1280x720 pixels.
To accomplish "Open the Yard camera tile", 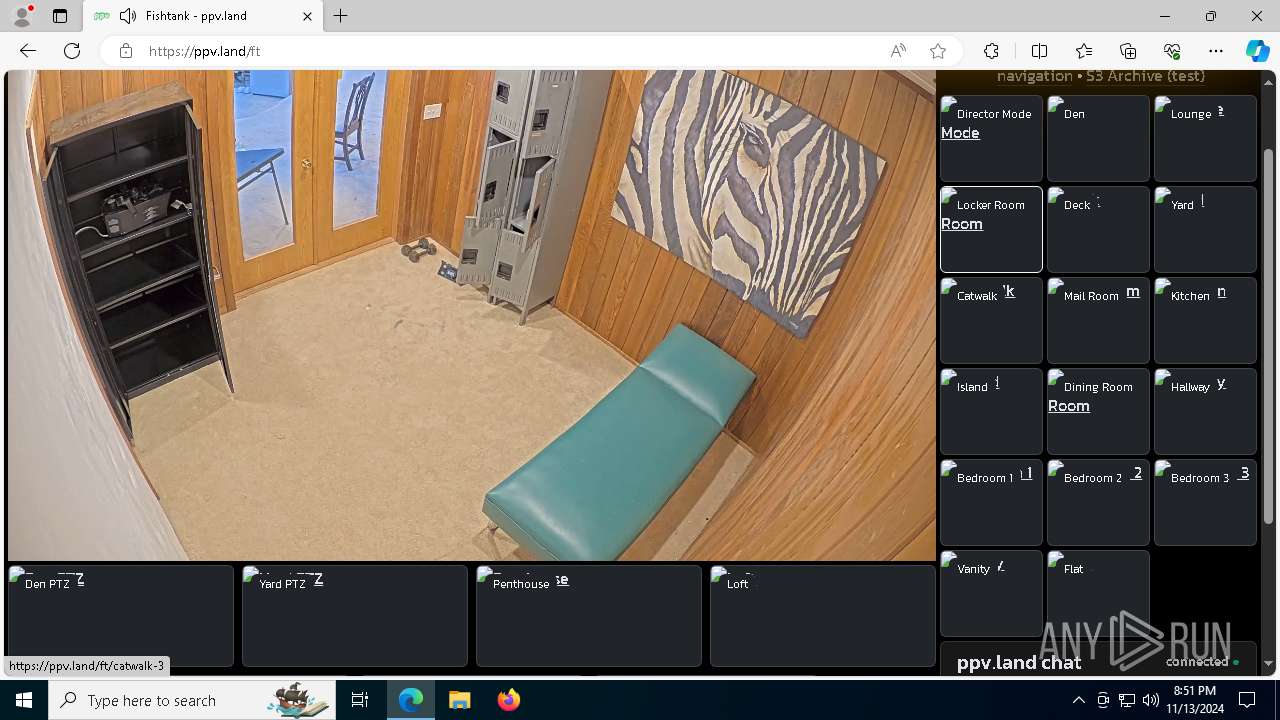I will 1205,229.
